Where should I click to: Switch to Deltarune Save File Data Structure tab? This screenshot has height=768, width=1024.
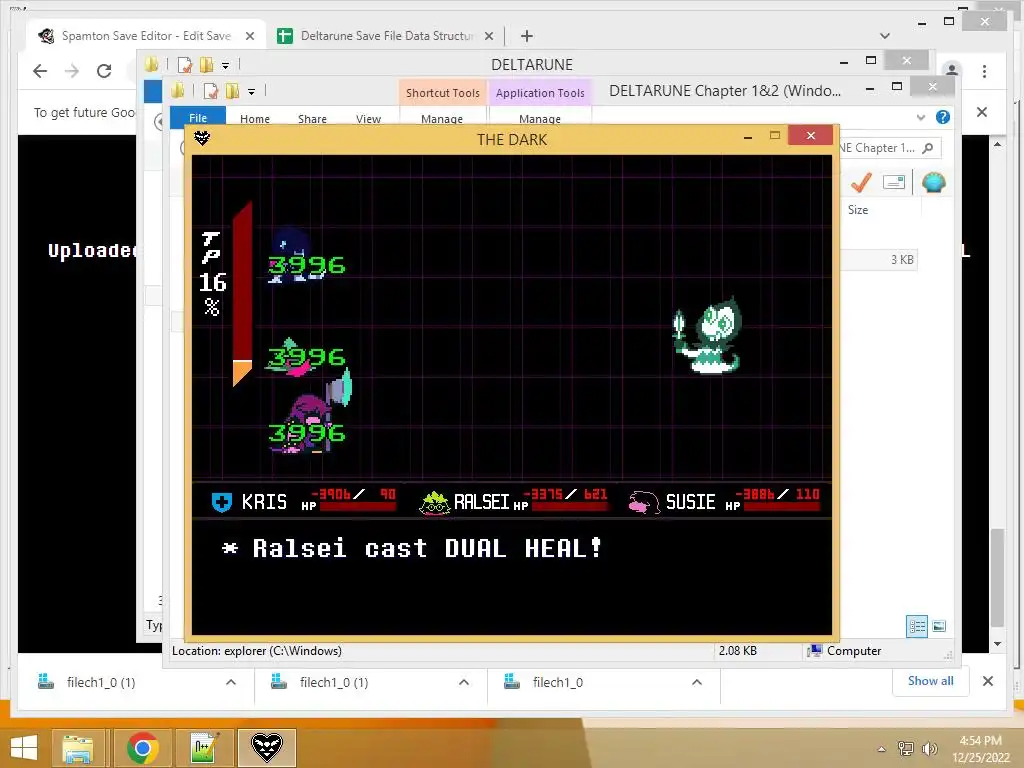pyautogui.click(x=386, y=36)
